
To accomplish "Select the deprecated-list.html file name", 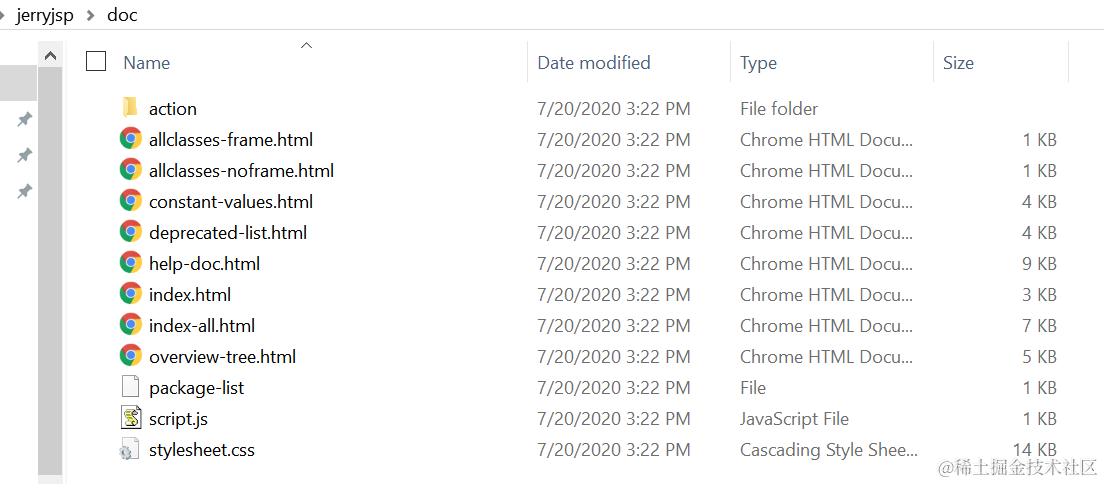I will point(227,232).
